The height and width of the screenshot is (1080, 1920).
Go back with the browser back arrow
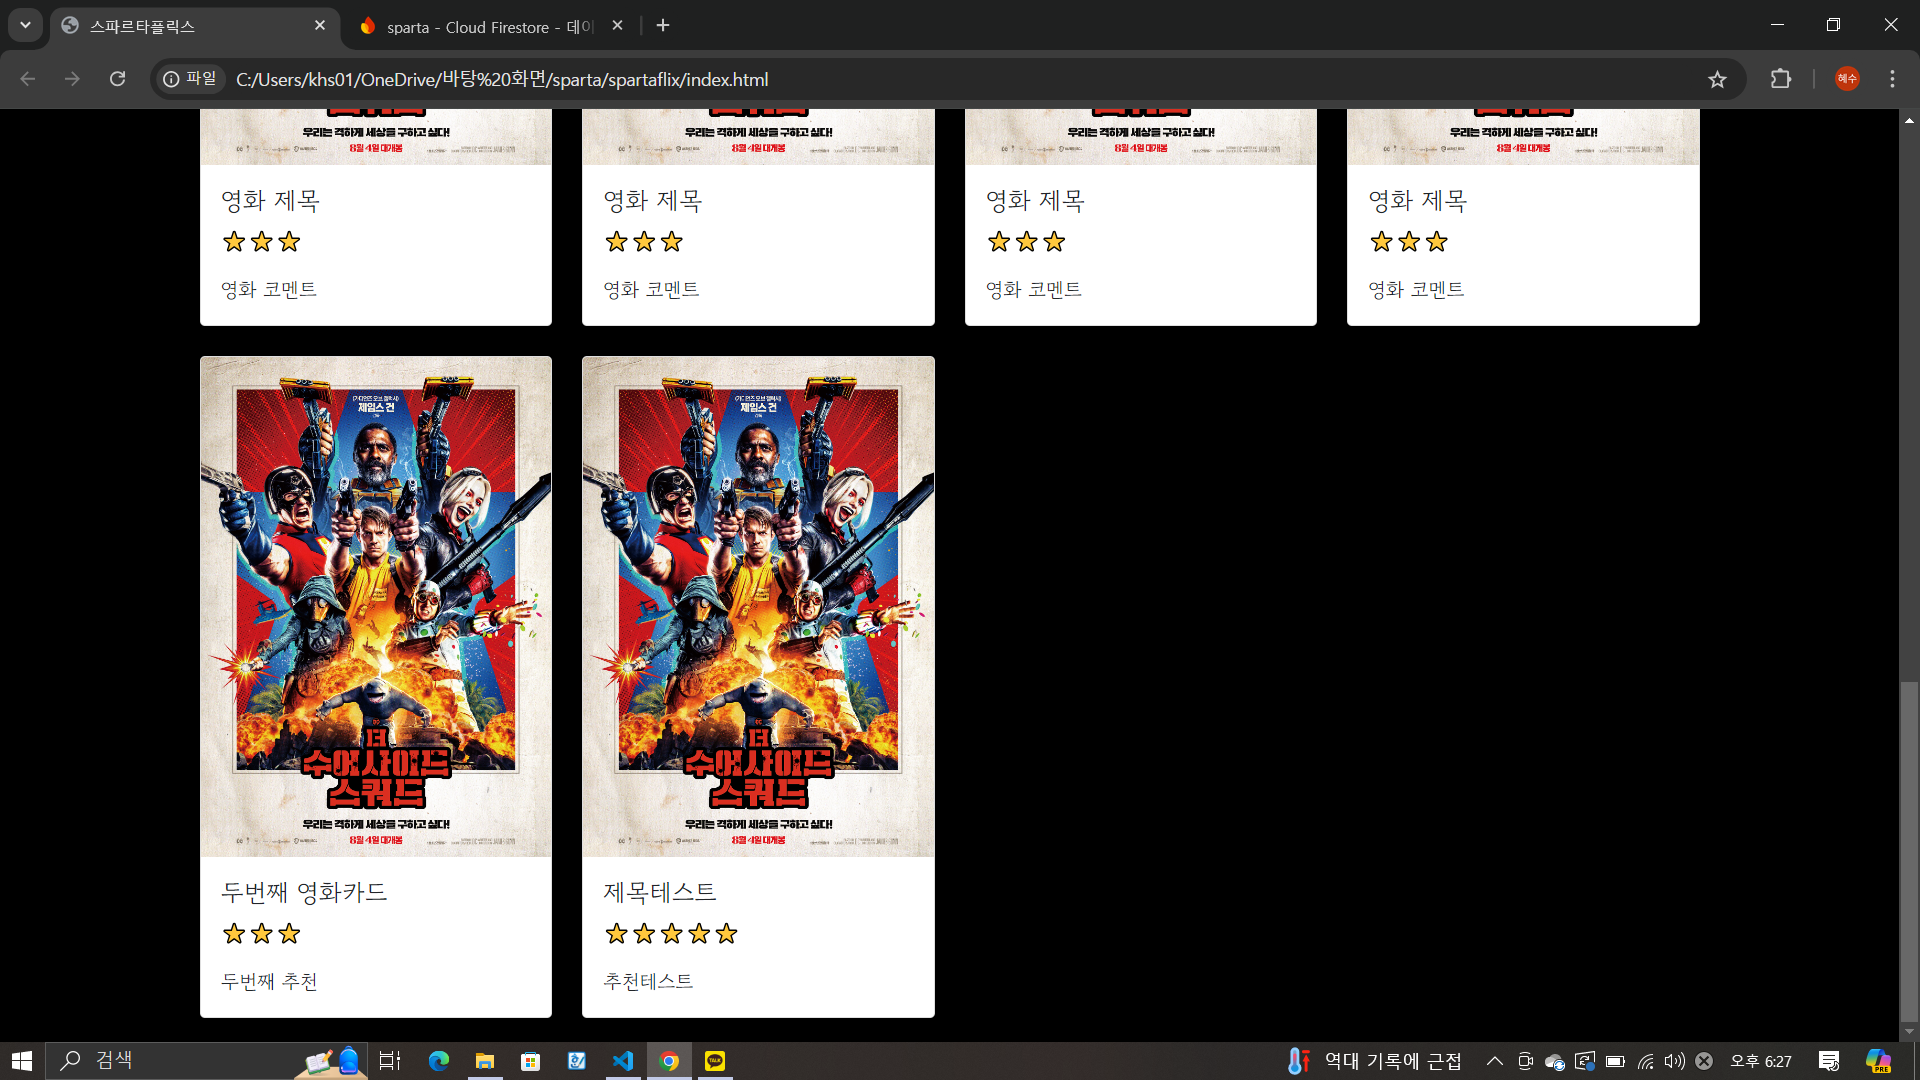point(28,79)
